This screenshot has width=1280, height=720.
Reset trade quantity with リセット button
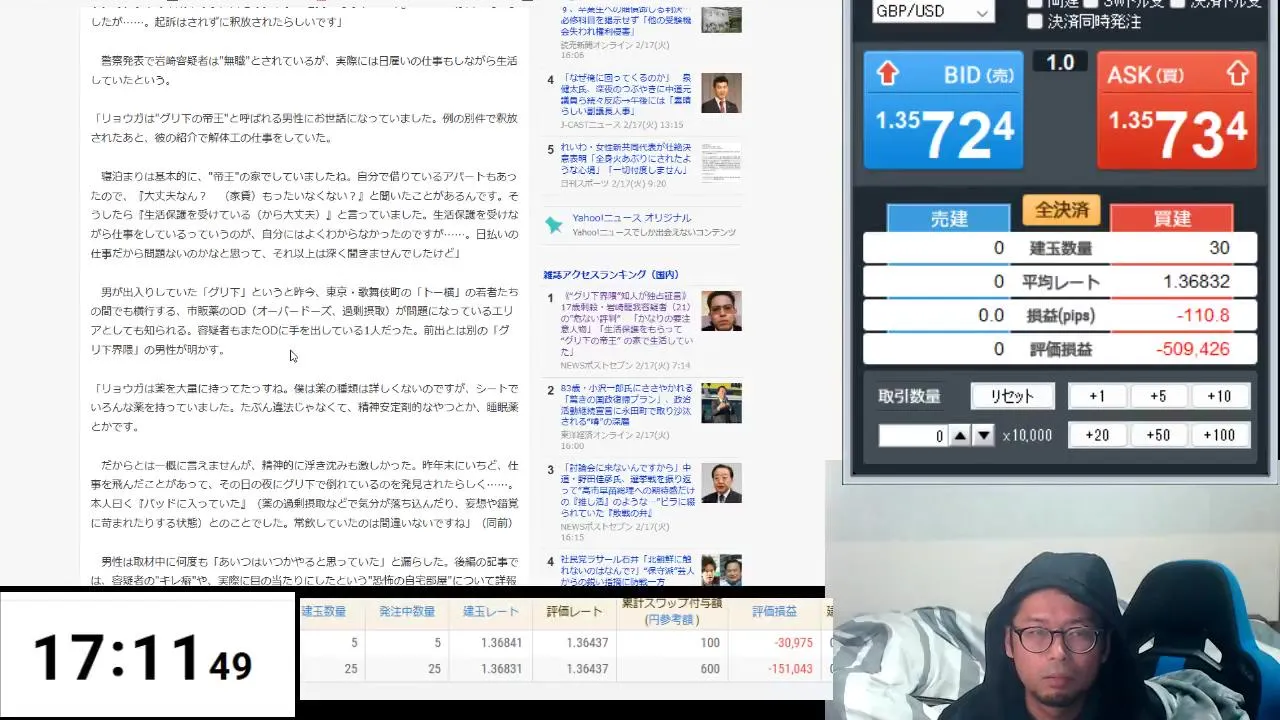pyautogui.click(x=1012, y=396)
